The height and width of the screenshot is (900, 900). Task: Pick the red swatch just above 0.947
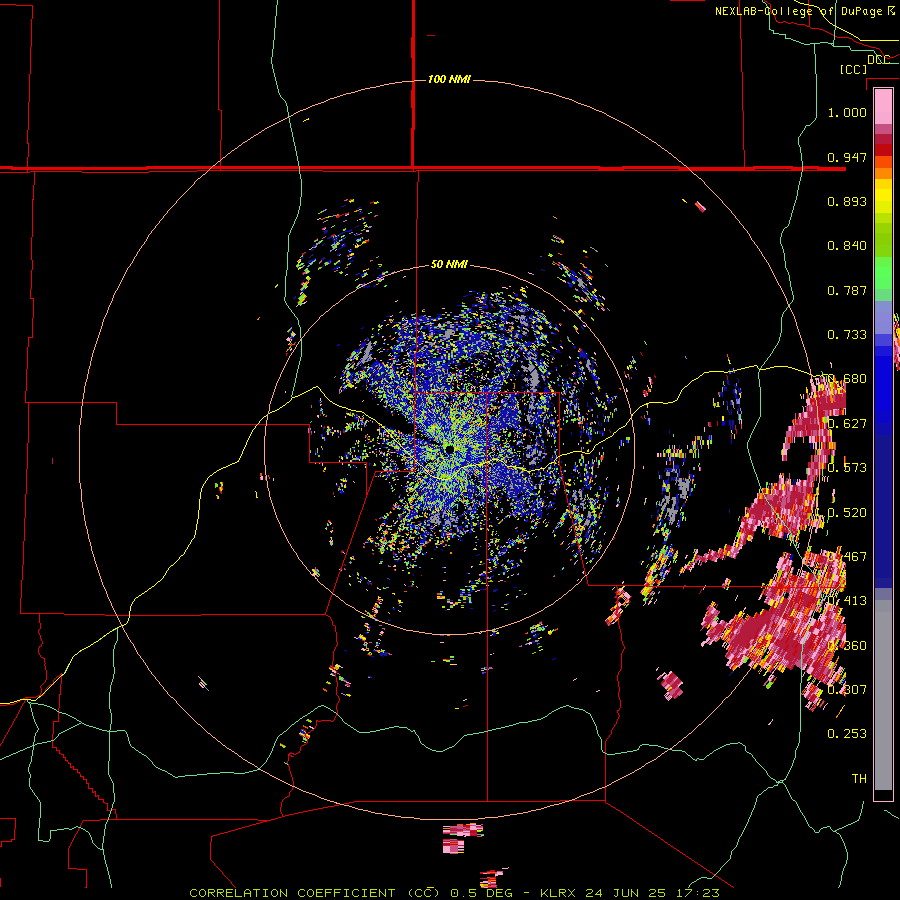click(883, 150)
